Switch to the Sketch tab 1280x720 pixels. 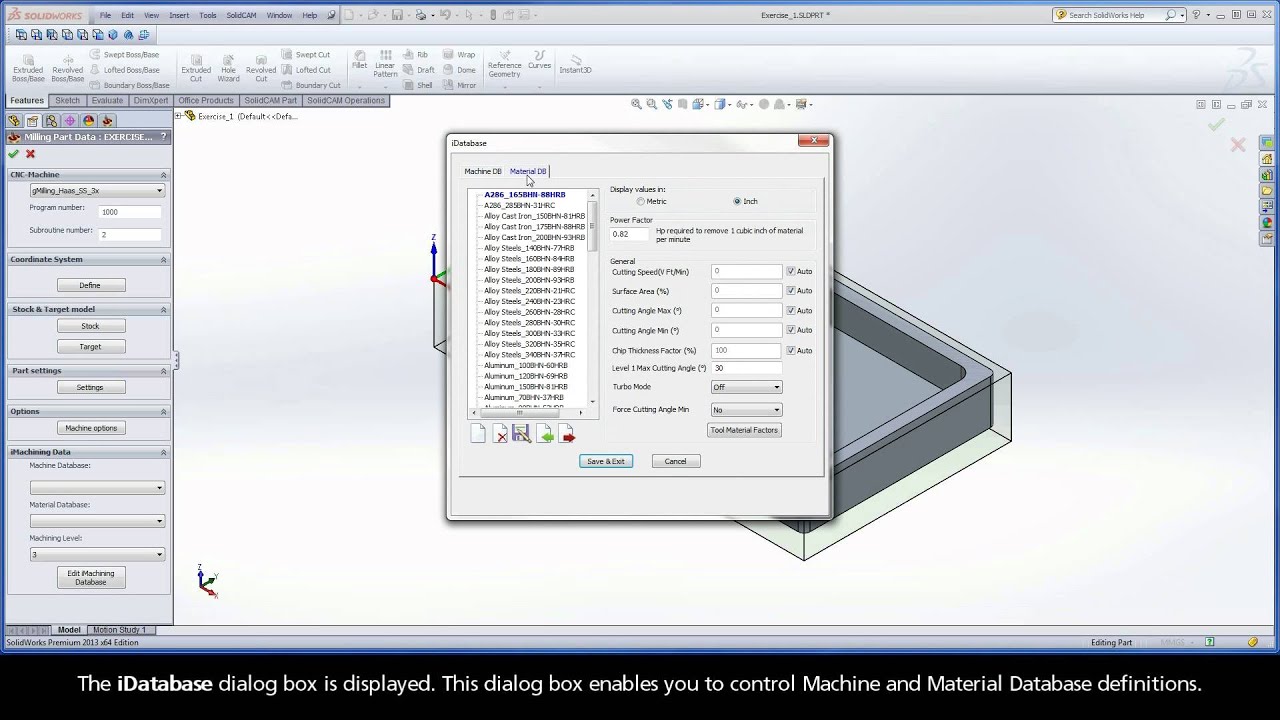click(68, 100)
